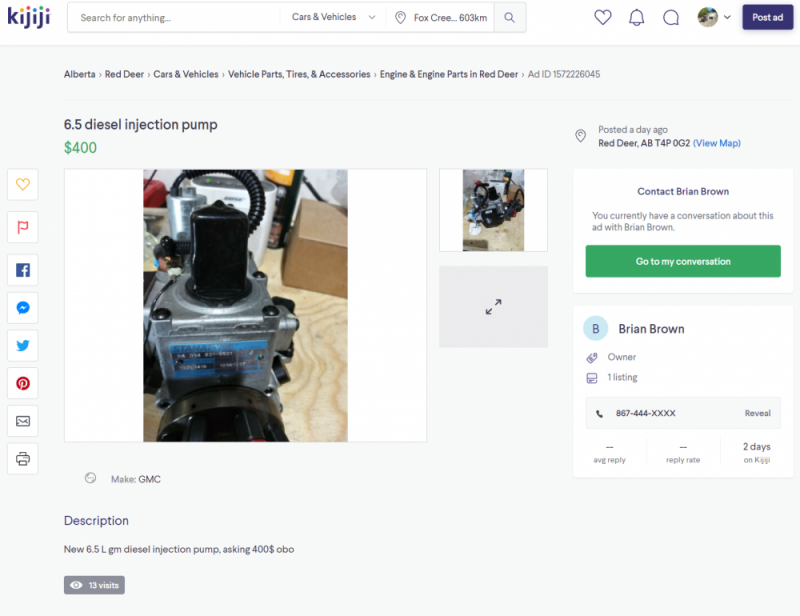This screenshot has width=800, height=616.
Task: Open favourites heart icon in header
Action: (602, 17)
